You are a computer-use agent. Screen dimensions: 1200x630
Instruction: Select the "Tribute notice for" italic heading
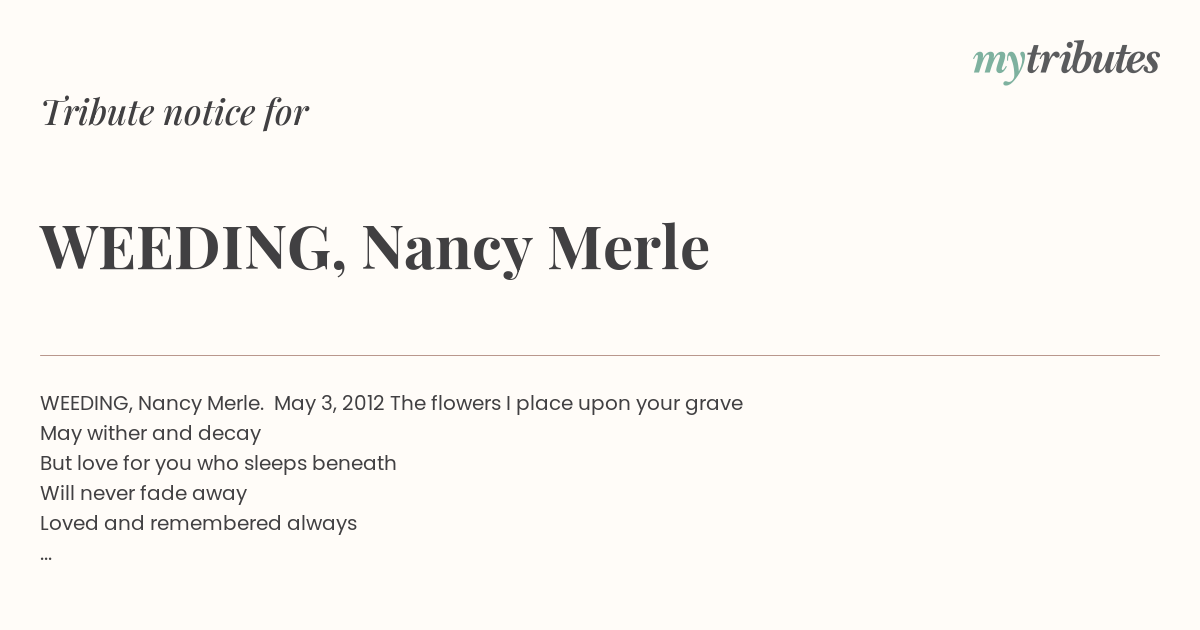pyautogui.click(x=175, y=112)
